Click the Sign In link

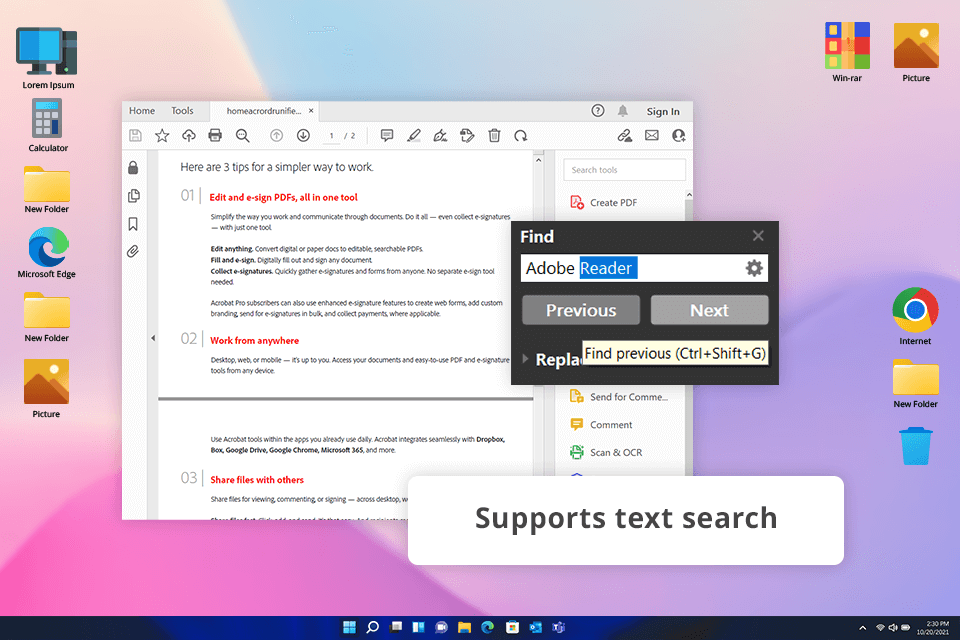[663, 111]
